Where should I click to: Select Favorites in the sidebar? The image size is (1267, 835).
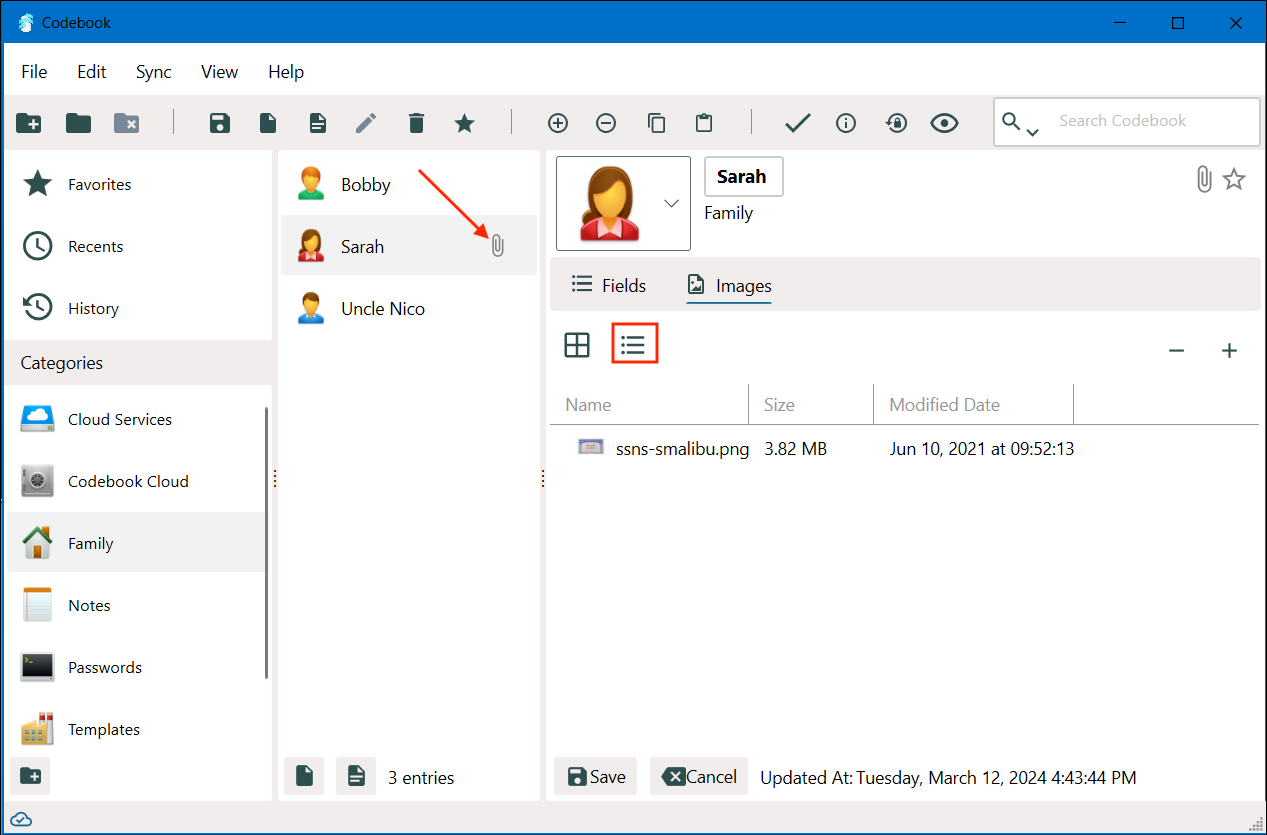(x=138, y=184)
